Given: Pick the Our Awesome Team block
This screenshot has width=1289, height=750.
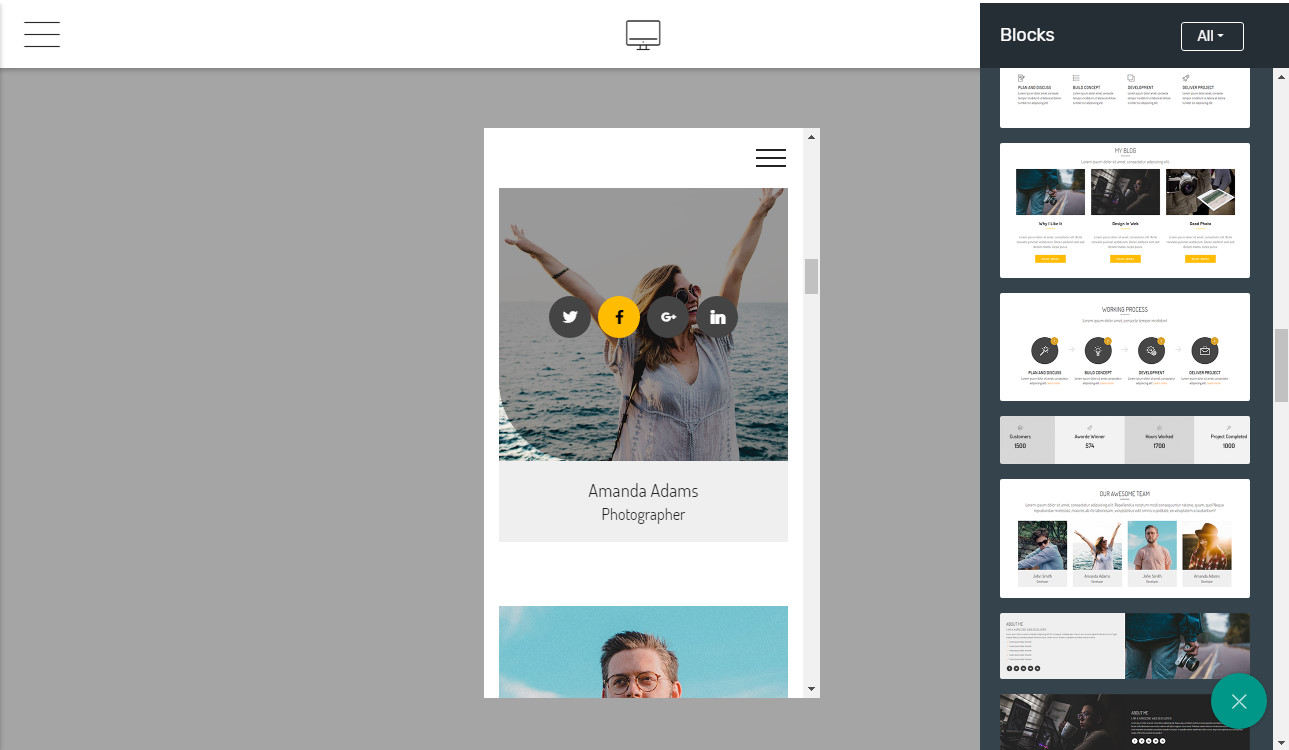Looking at the screenshot, I should [x=1124, y=538].
